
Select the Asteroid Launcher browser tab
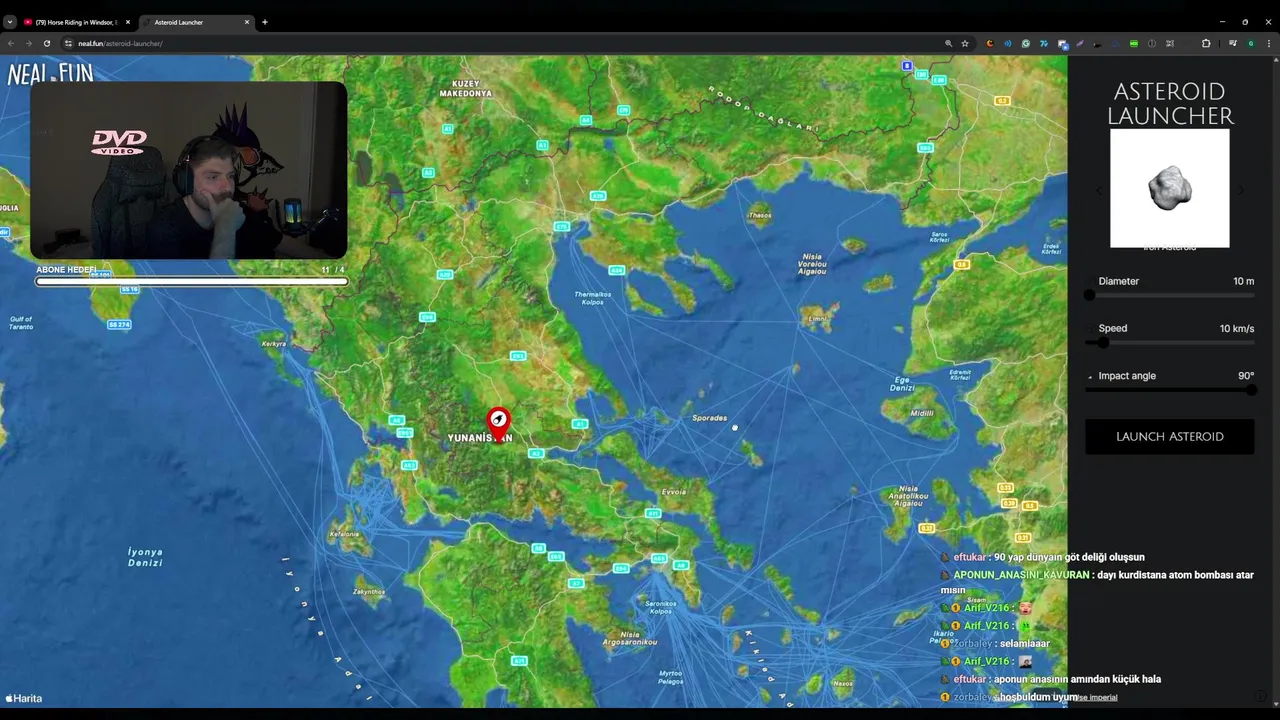coord(196,22)
